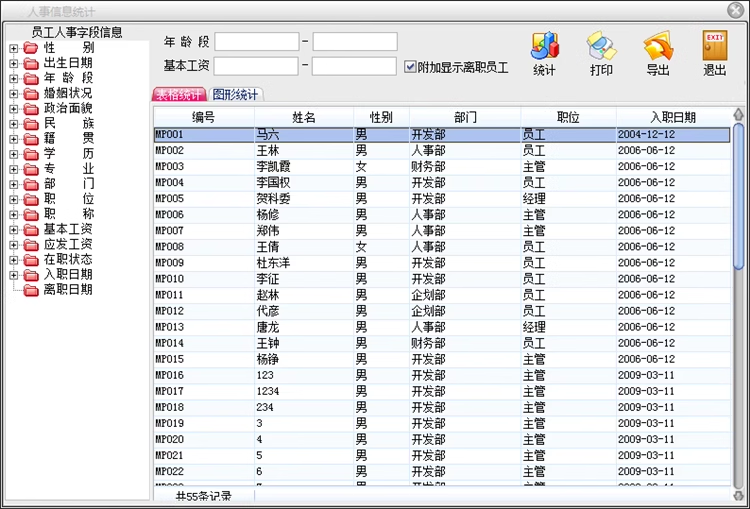Select the 出生日期 folder icon
Image resolution: width=750 pixels, height=509 pixels.
(x=31, y=63)
